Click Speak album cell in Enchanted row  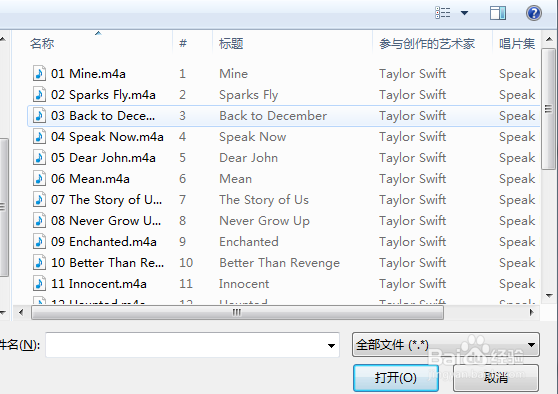[x=517, y=242]
